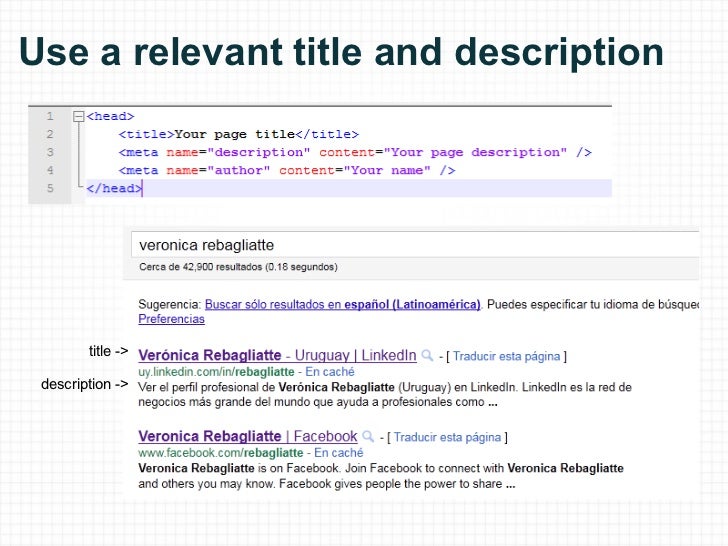Click Traducir esta página for Facebook result
Viewport: 728px width, 546px height.
[447, 437]
